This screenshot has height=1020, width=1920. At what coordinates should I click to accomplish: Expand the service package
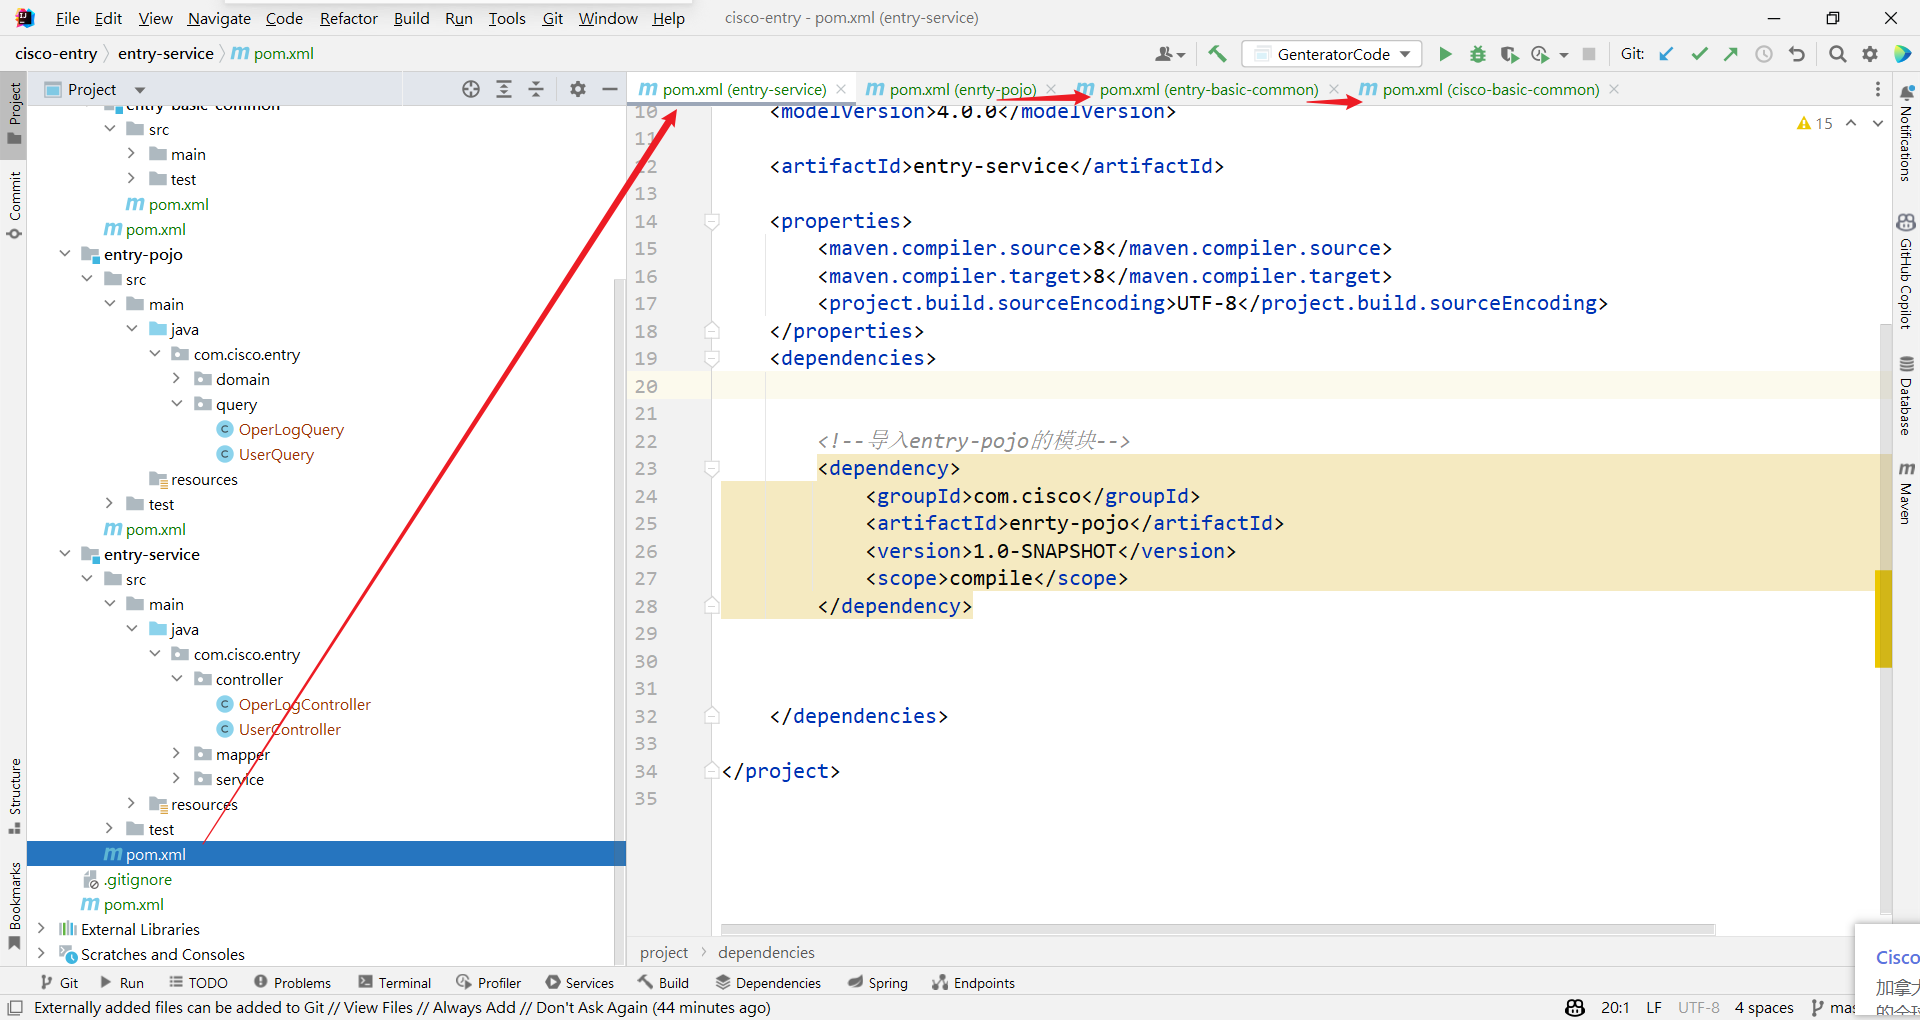tap(177, 779)
